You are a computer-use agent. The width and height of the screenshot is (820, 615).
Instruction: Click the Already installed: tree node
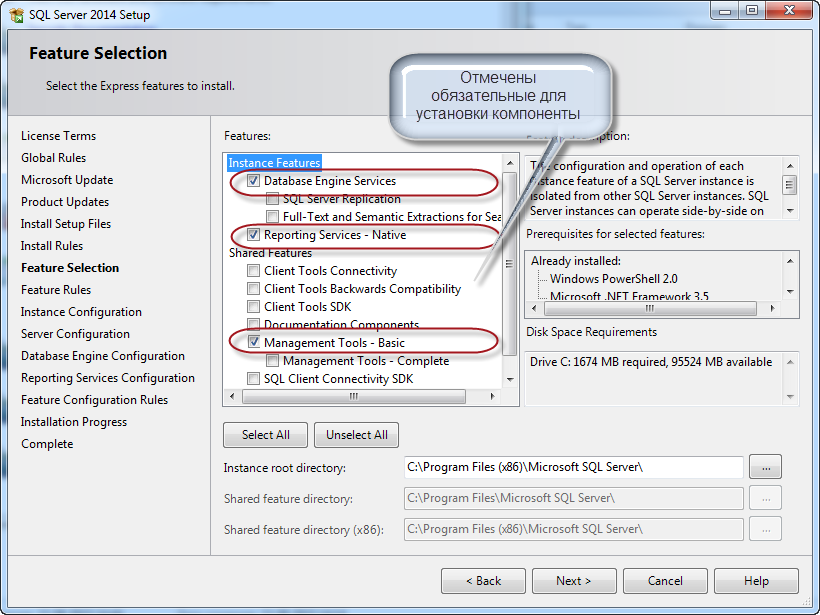[576, 261]
